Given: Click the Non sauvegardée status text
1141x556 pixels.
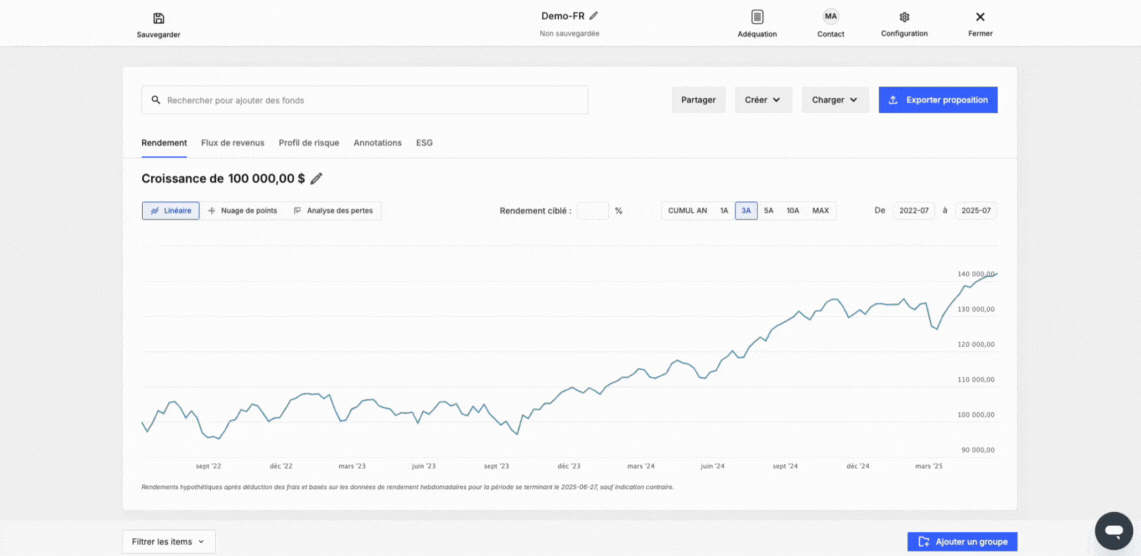Looking at the screenshot, I should (x=570, y=33).
